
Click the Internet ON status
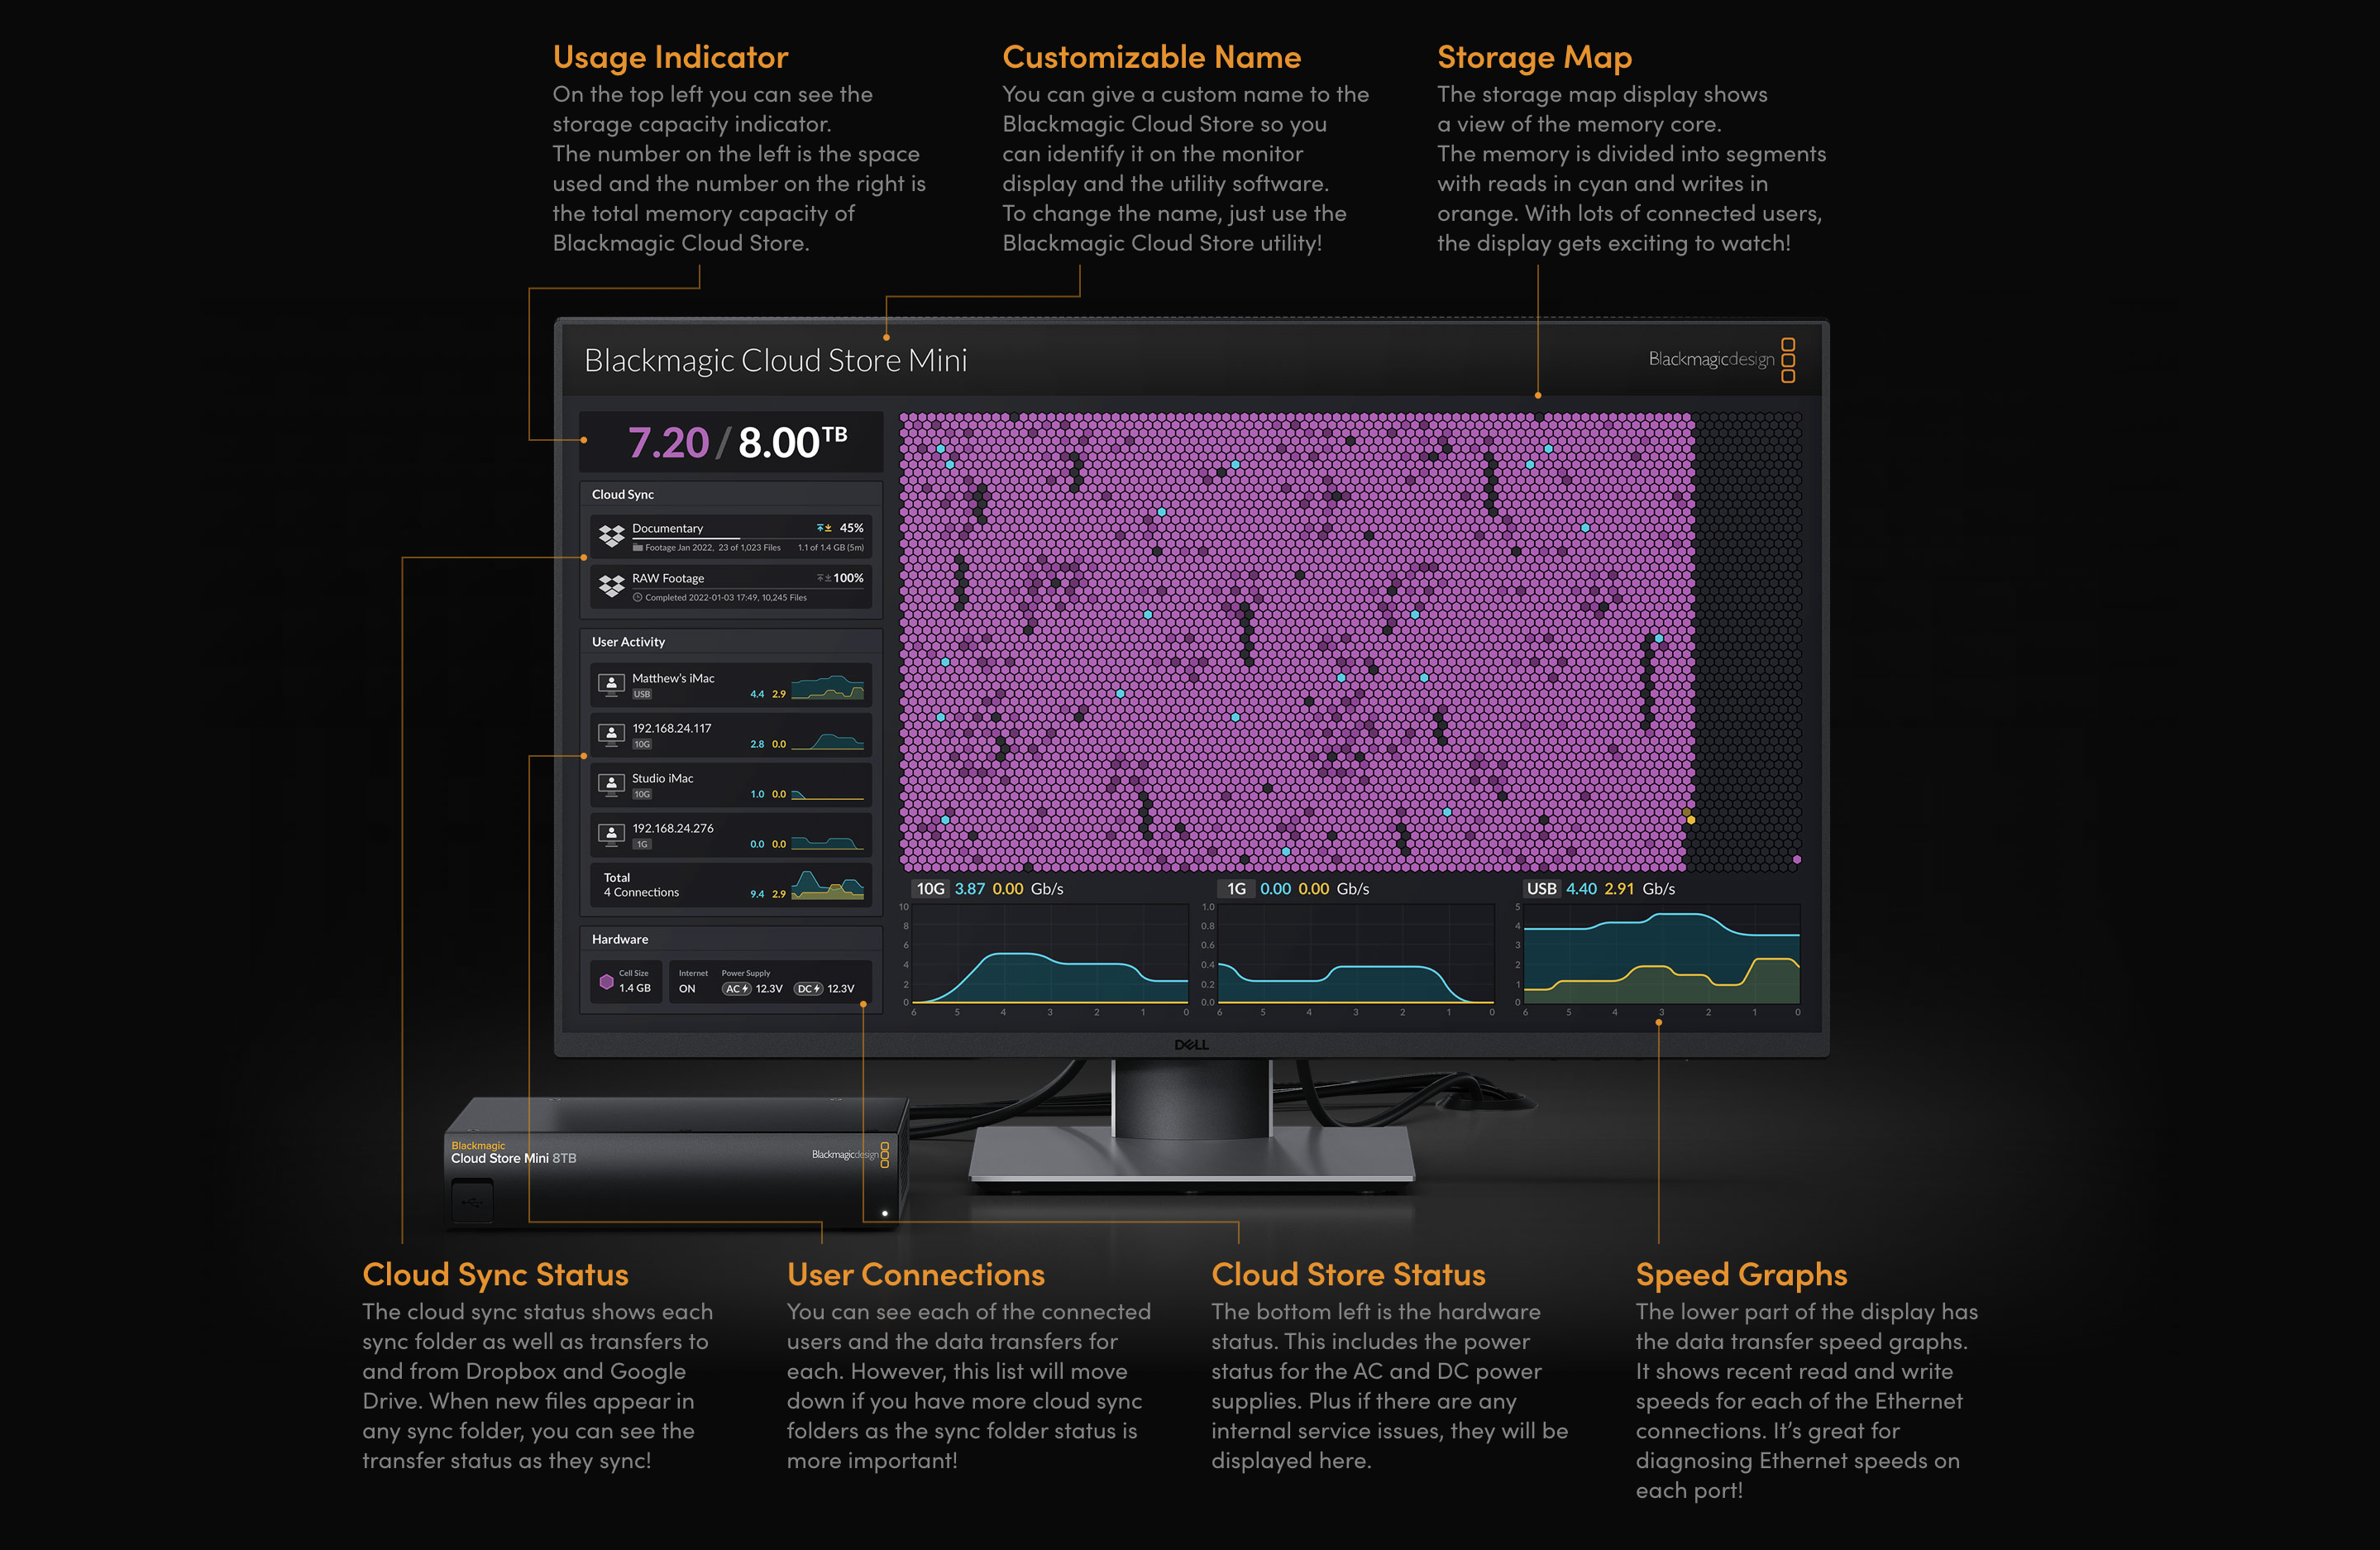coord(693,982)
